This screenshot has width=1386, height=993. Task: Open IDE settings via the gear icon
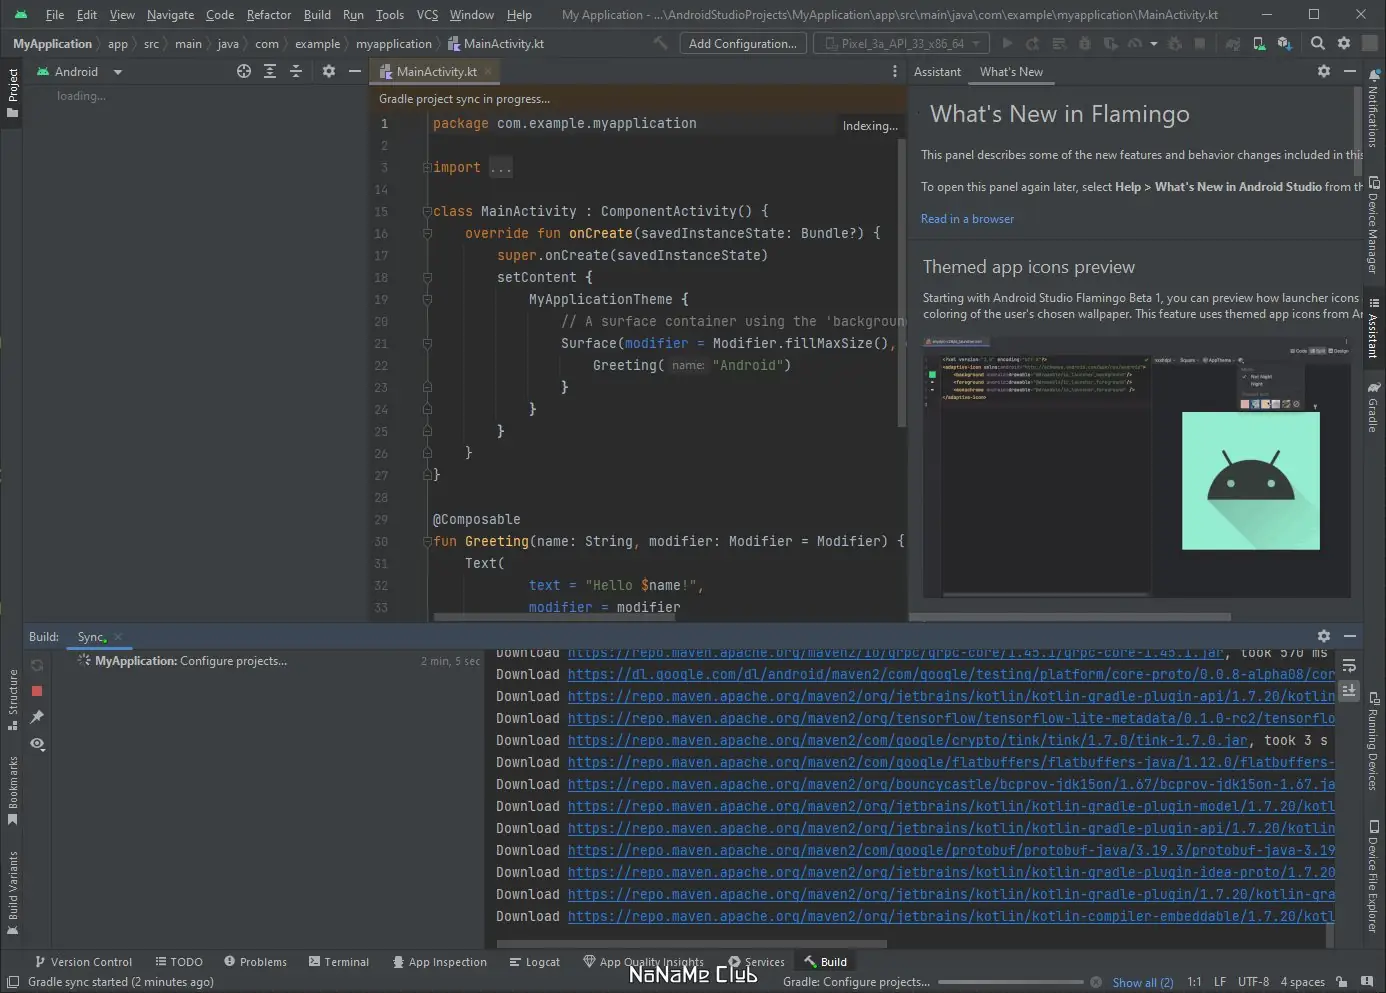coord(1344,44)
